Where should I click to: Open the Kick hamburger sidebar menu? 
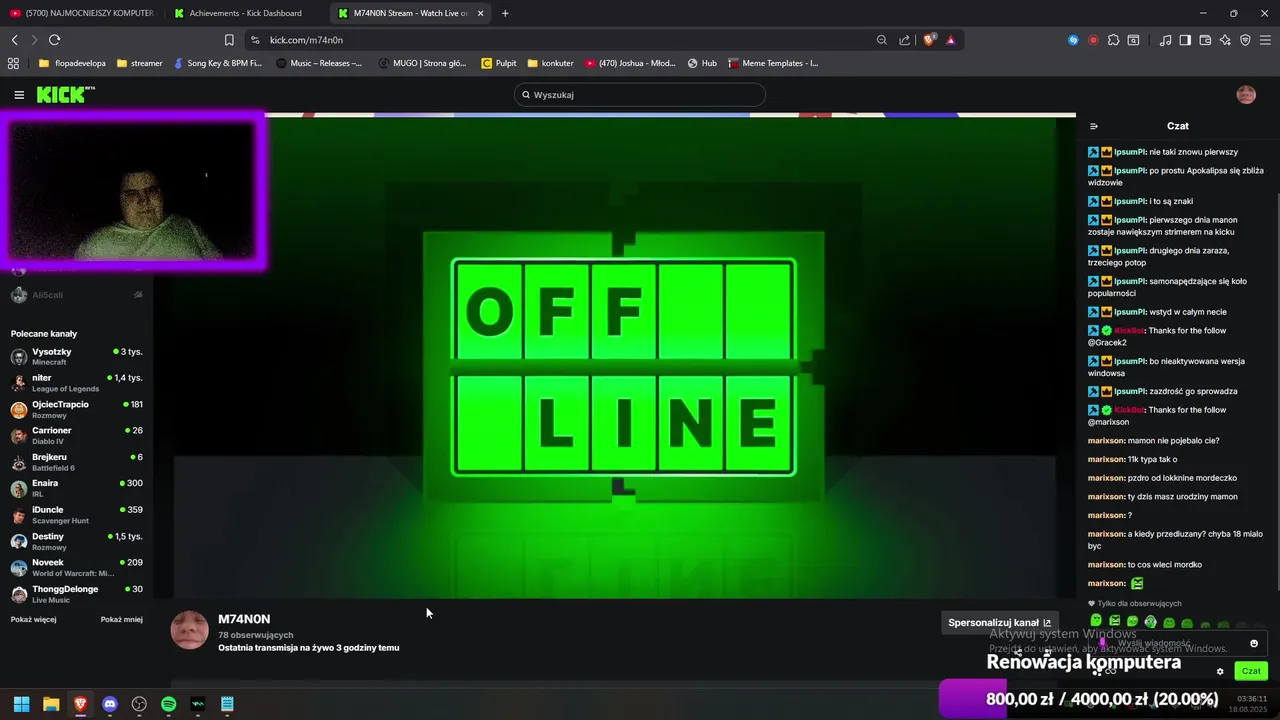tap(19, 95)
